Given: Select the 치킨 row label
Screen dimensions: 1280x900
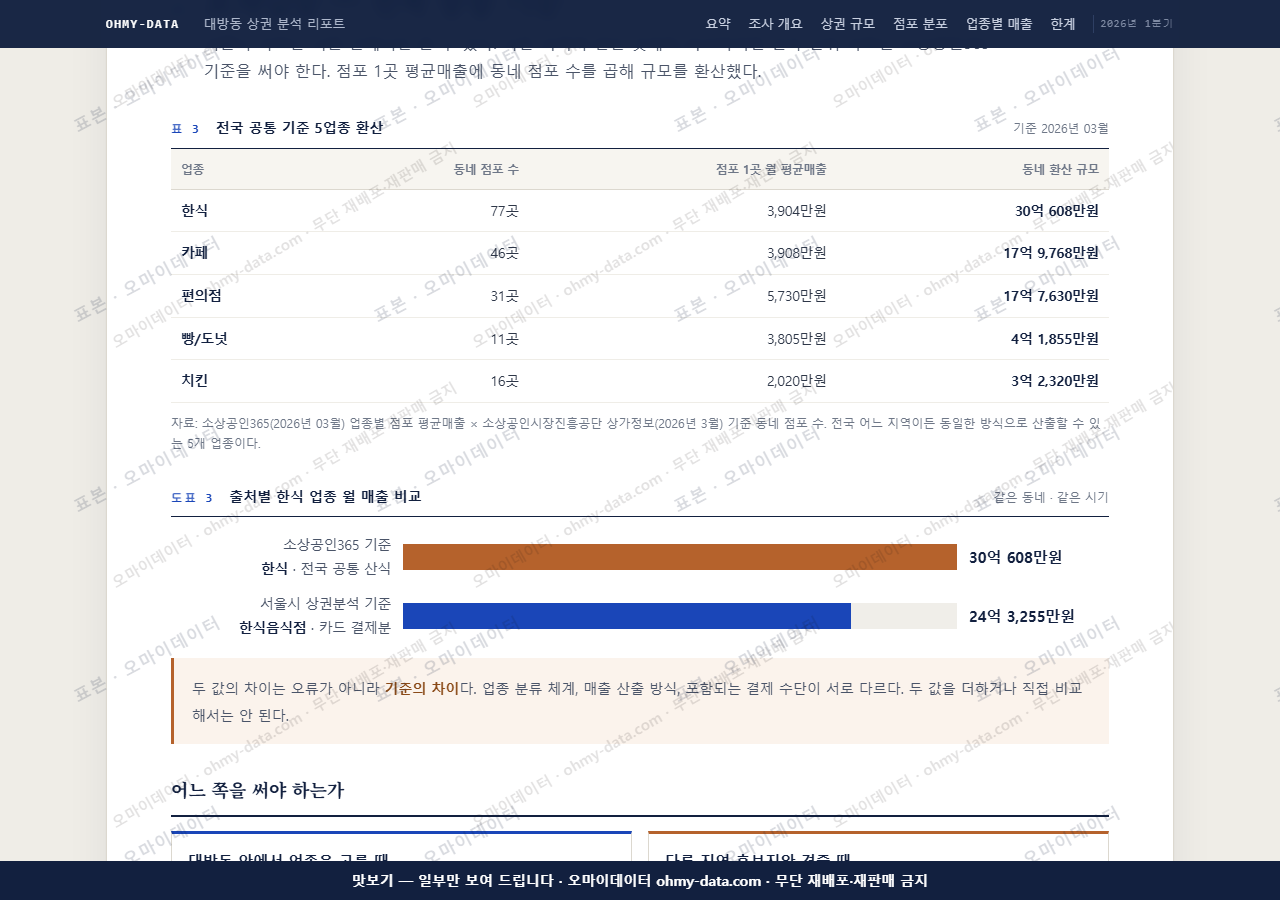Looking at the screenshot, I should (x=195, y=381).
